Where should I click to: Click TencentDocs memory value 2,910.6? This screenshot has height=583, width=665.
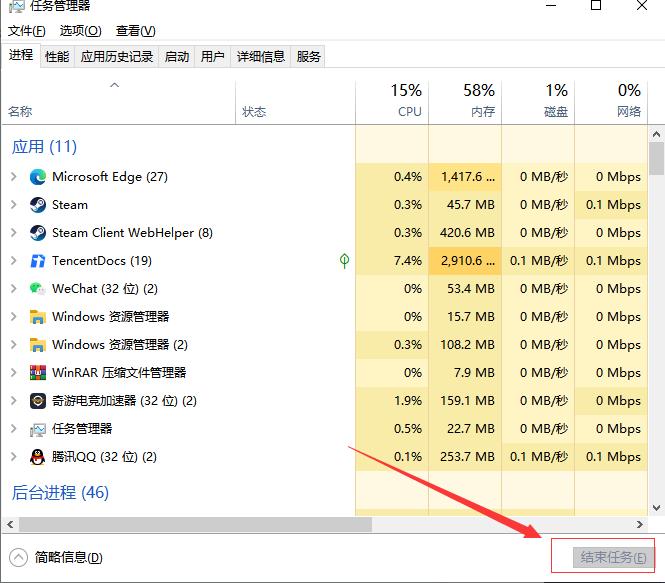467,261
